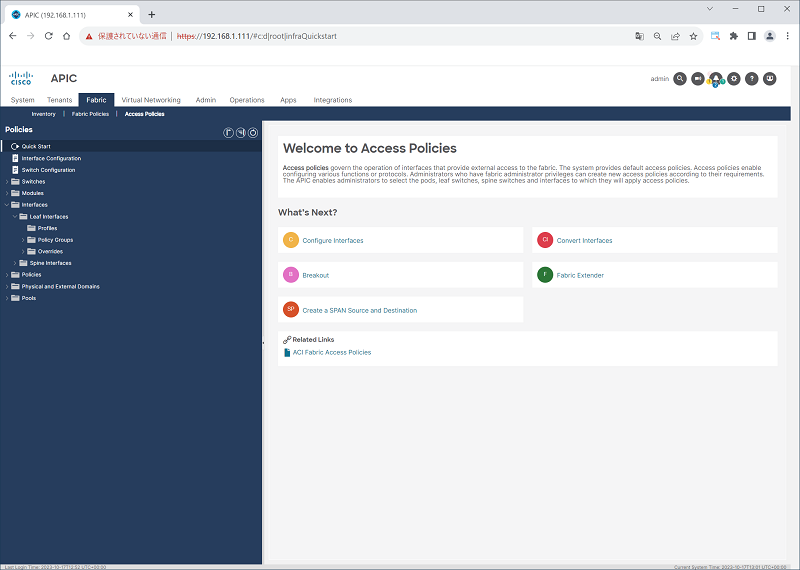800x570 pixels.
Task: Bookmark this page with the star icon
Action: 693,36
